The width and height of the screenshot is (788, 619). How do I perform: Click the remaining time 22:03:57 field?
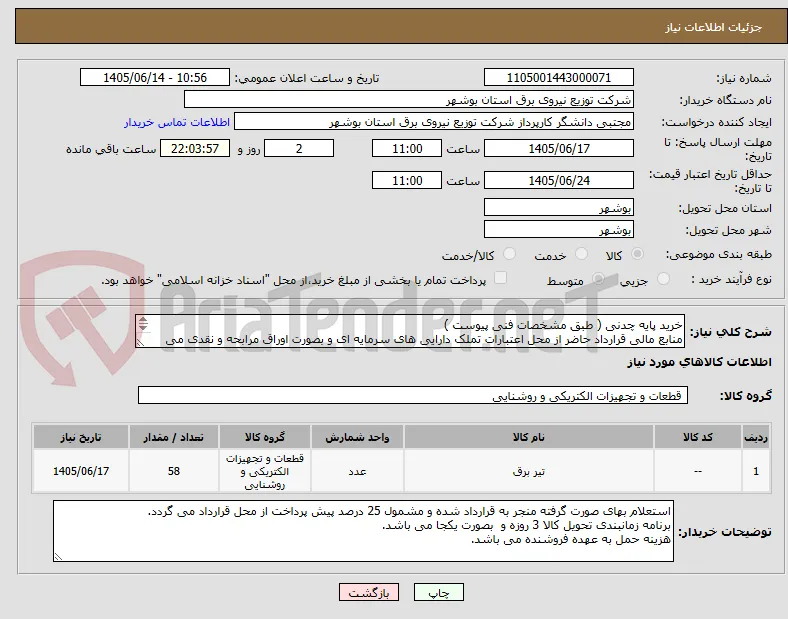click(x=195, y=149)
